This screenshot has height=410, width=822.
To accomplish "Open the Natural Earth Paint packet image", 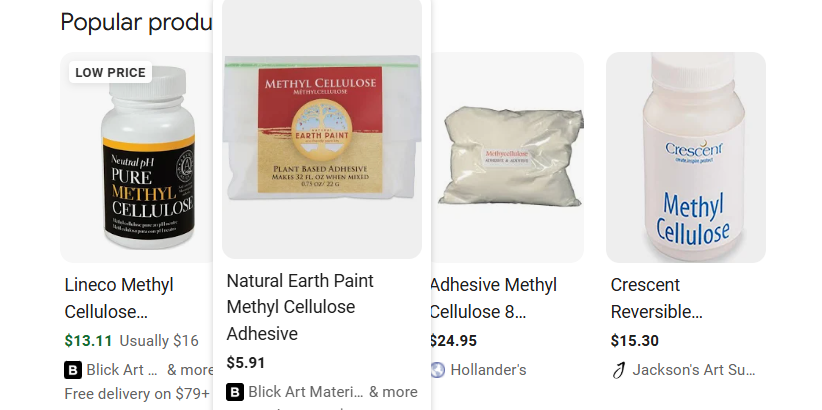I will (x=322, y=128).
